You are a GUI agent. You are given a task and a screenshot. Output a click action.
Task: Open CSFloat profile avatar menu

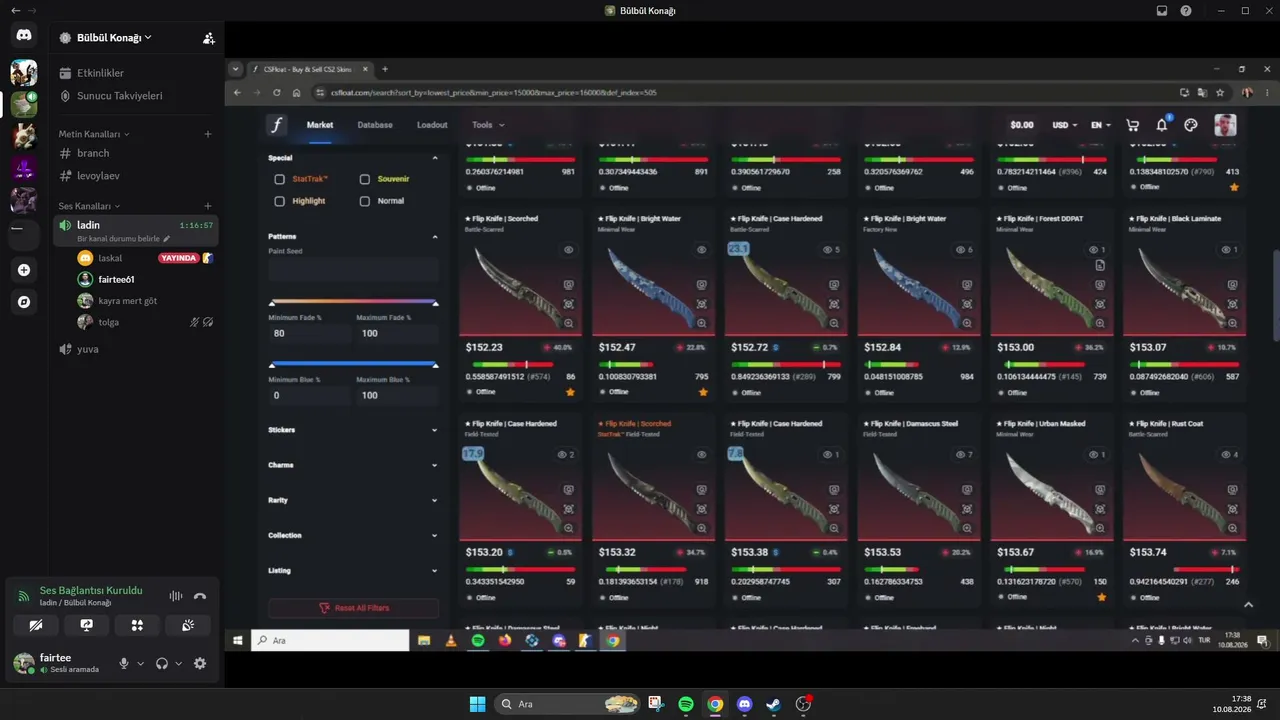pyautogui.click(x=1225, y=125)
